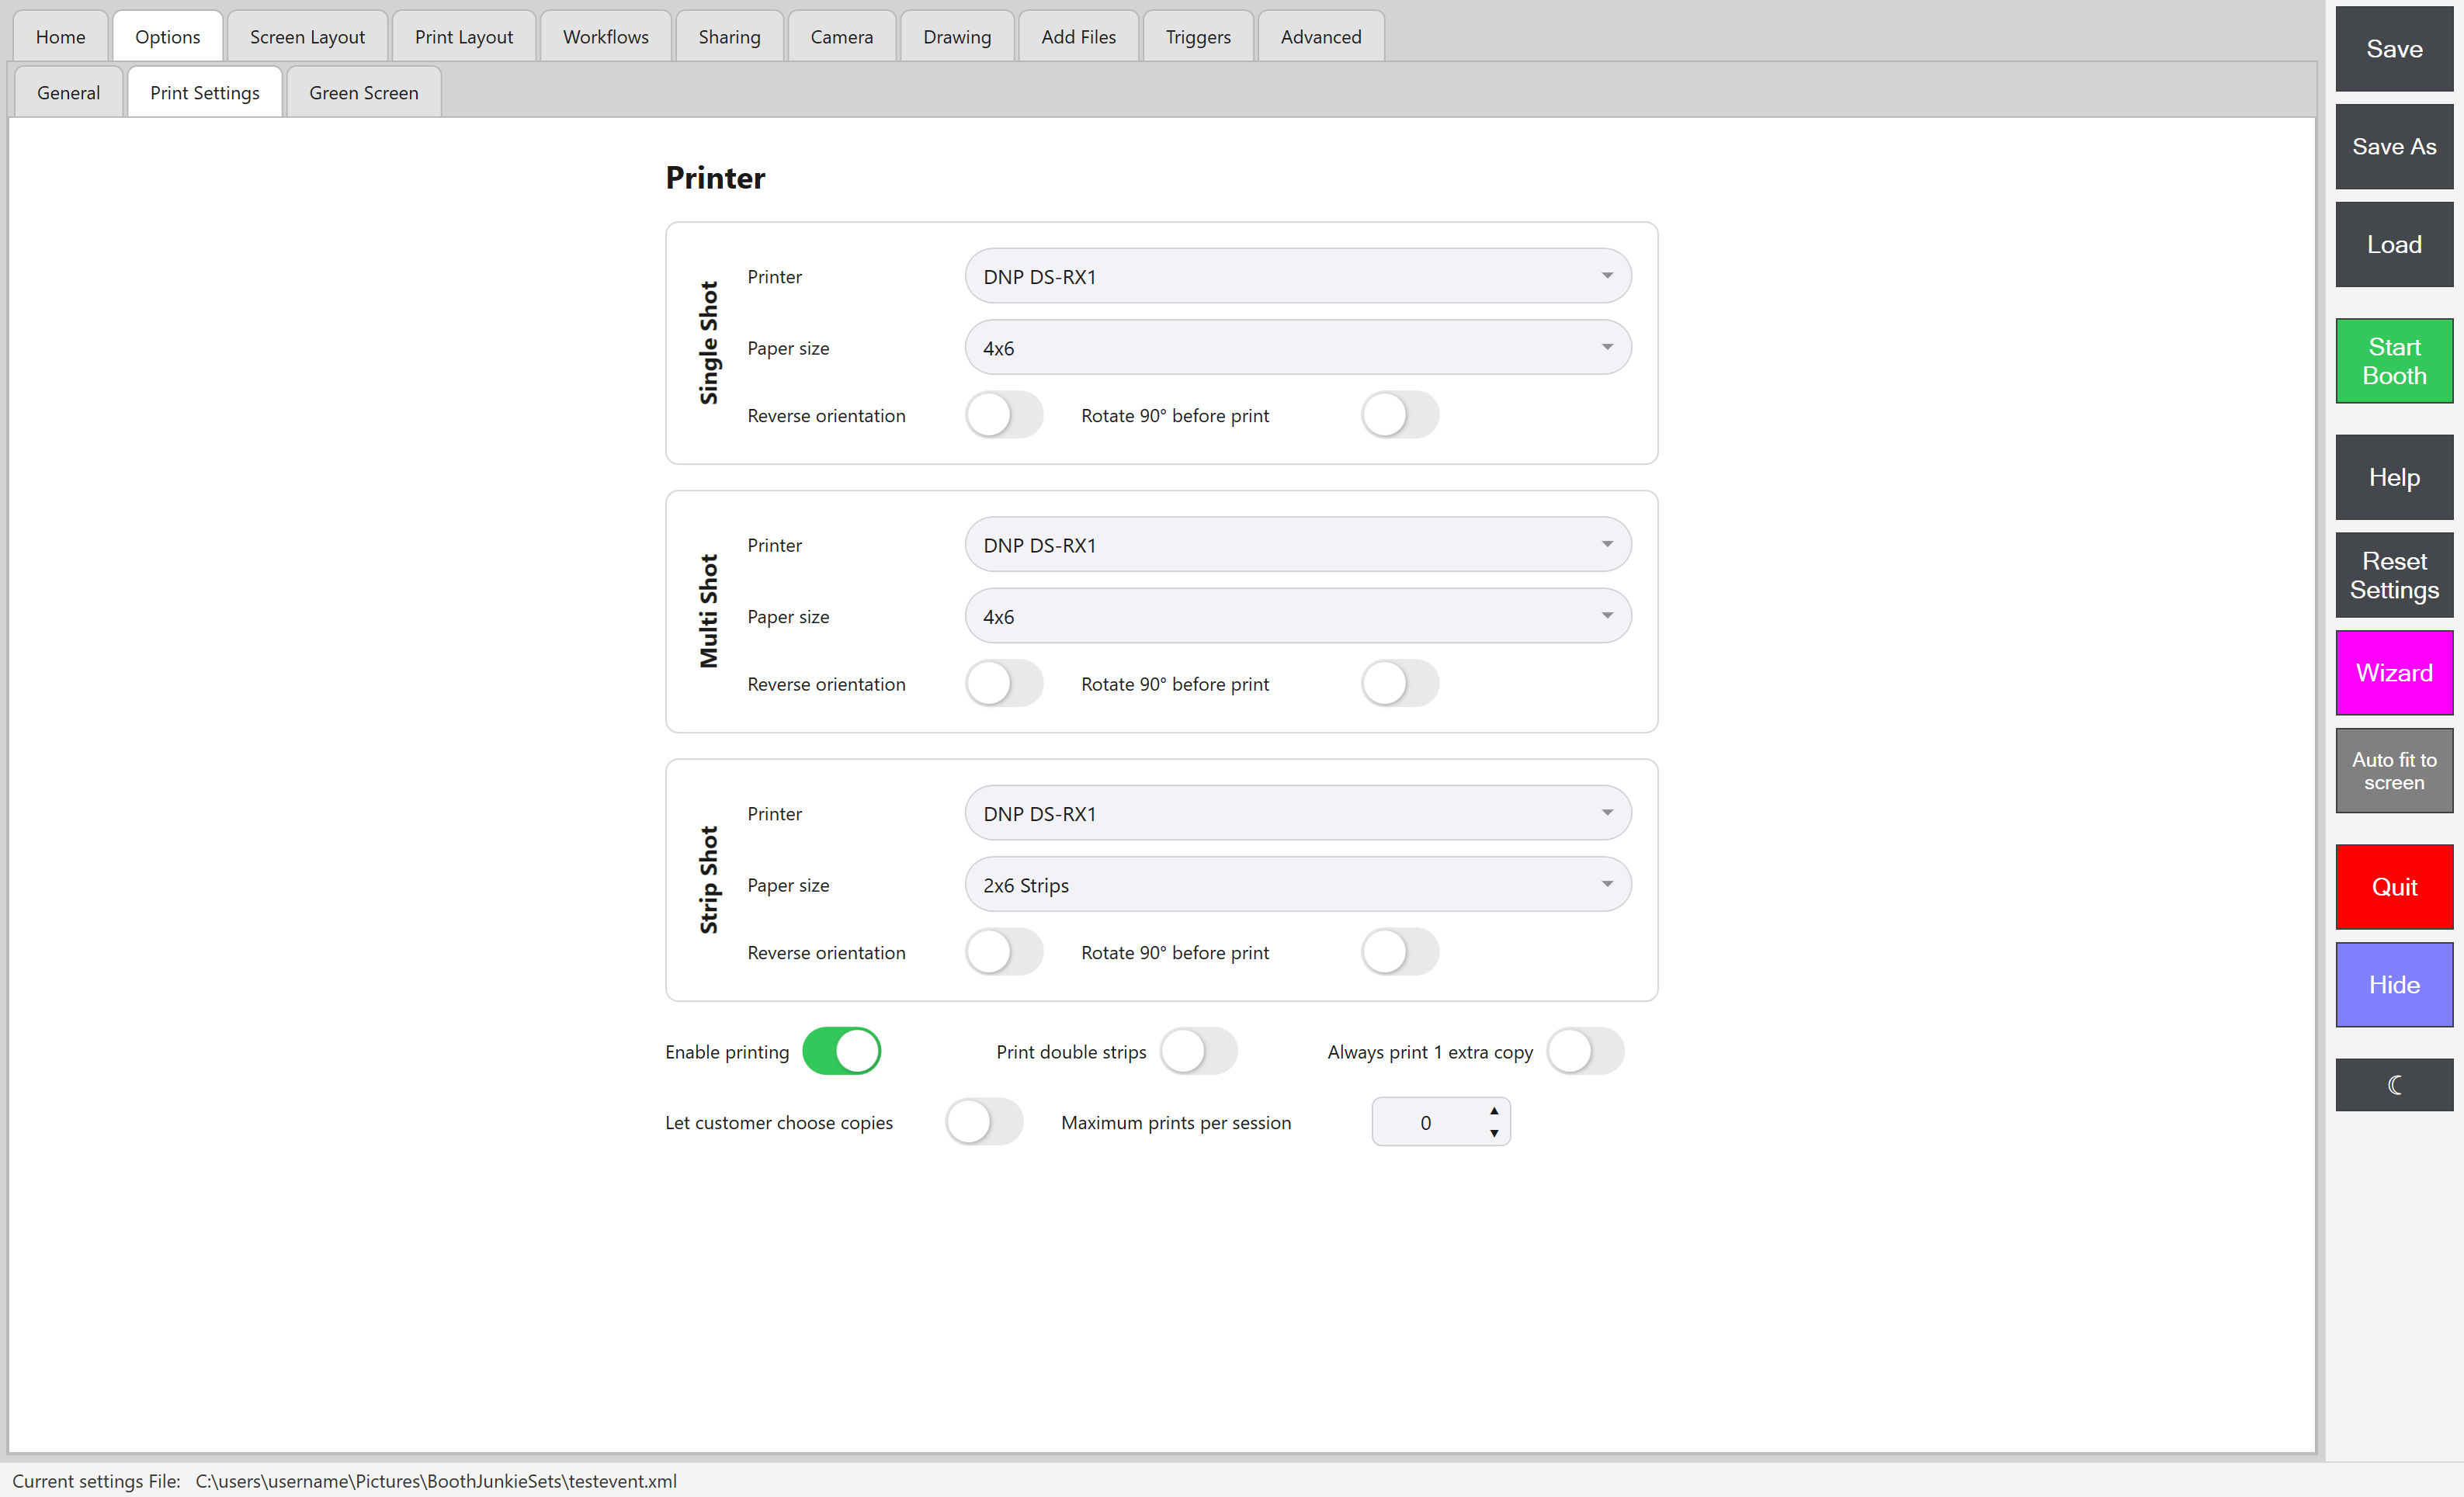
Task: Click the green Start Booth button
Action: point(2394,361)
